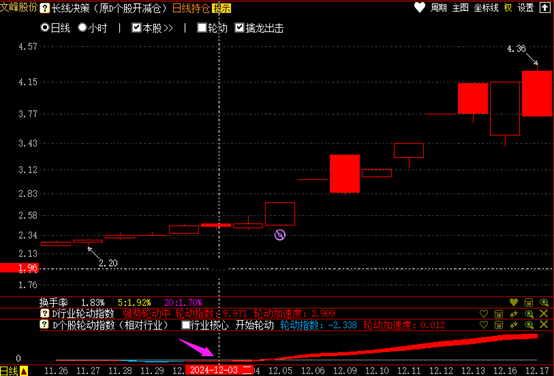Image resolution: width=554 pixels, height=376 pixels.
Task: Toggle the 行业核心 checkbox
Action: [186, 325]
